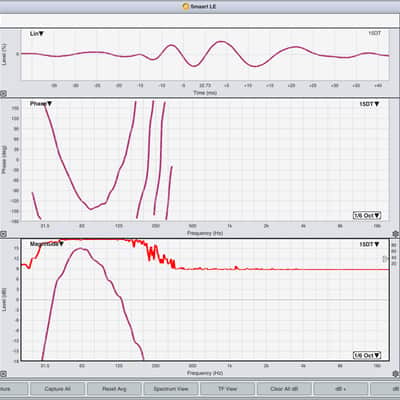400x400 pixels.
Task: Click the dB + button
Action: click(341, 389)
